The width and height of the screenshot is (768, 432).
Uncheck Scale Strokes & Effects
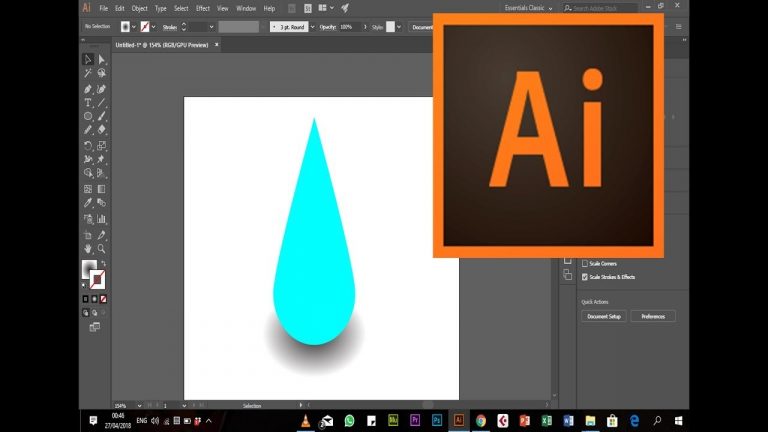click(585, 277)
